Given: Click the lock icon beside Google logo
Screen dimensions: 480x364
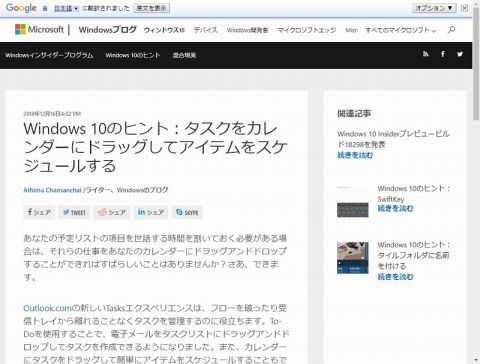Looking at the screenshot, I should tap(45, 8).
